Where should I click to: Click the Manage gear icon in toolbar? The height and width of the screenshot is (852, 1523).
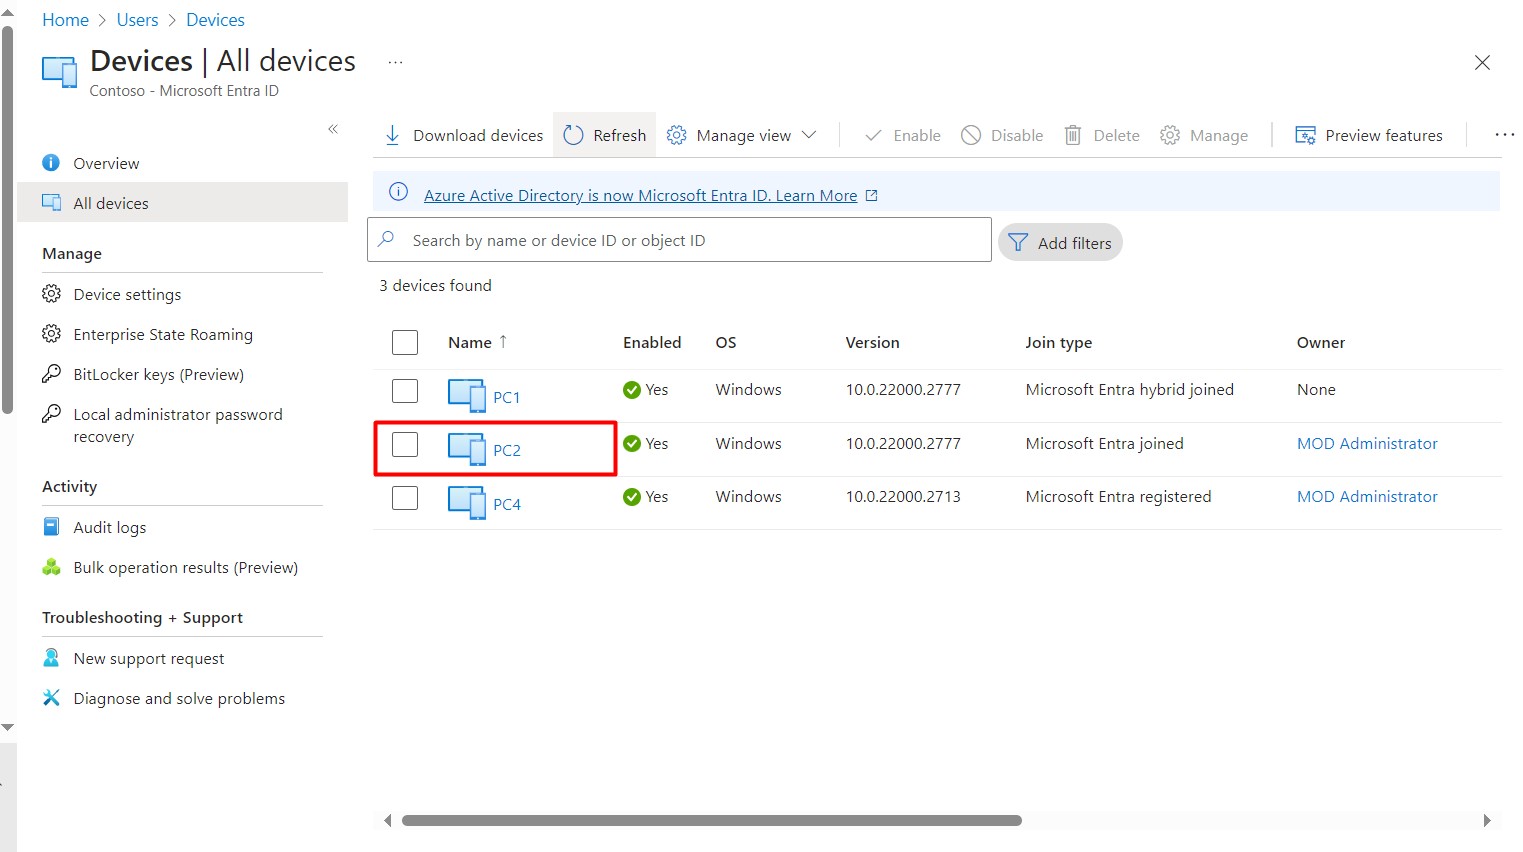pos(1169,135)
